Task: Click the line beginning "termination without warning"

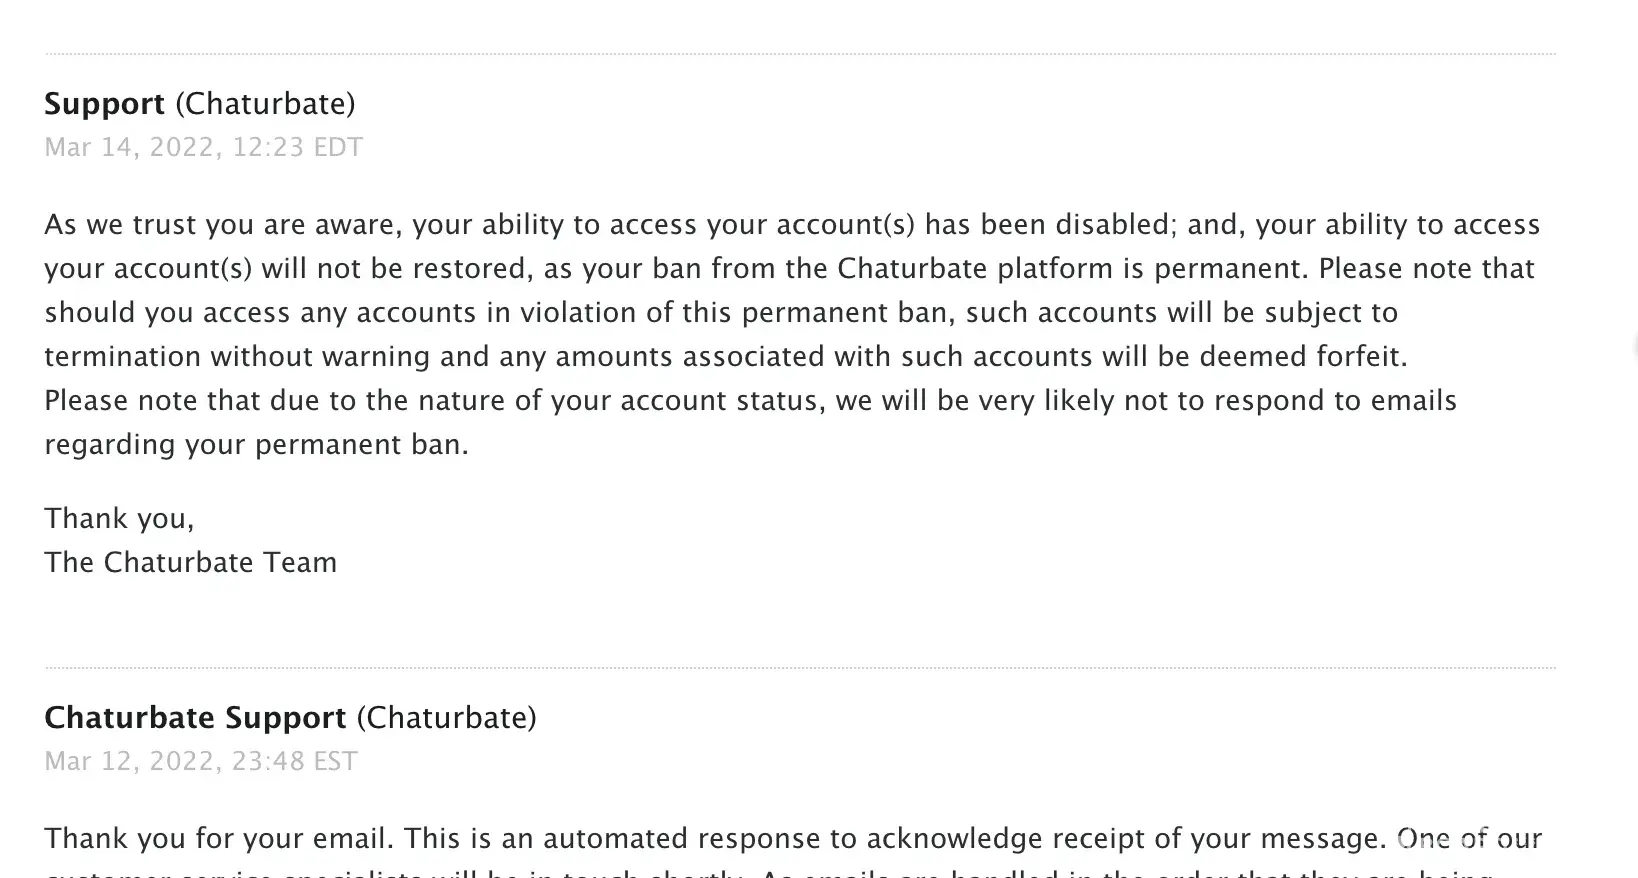Action: tap(725, 357)
